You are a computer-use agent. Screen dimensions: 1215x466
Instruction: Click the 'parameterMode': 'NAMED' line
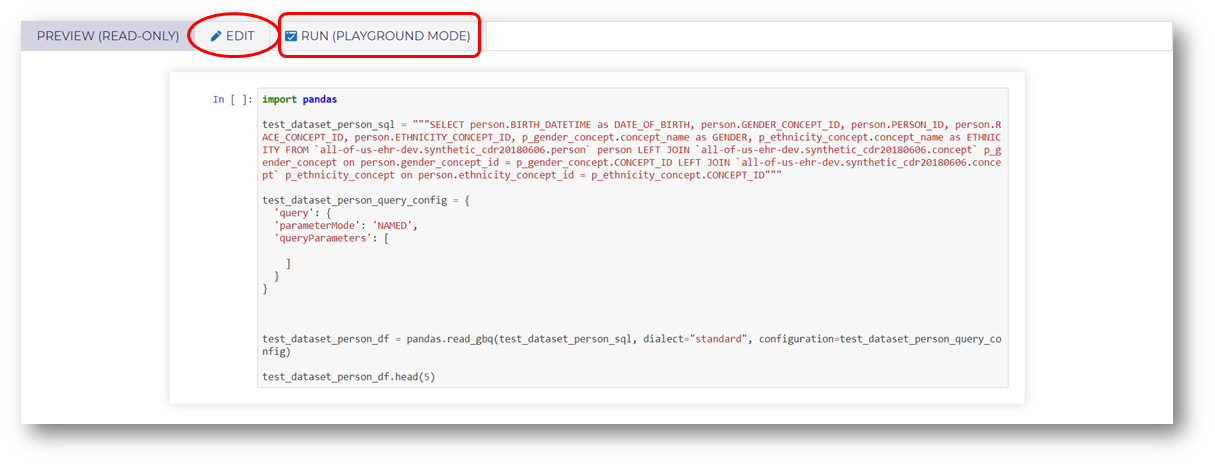(345, 225)
